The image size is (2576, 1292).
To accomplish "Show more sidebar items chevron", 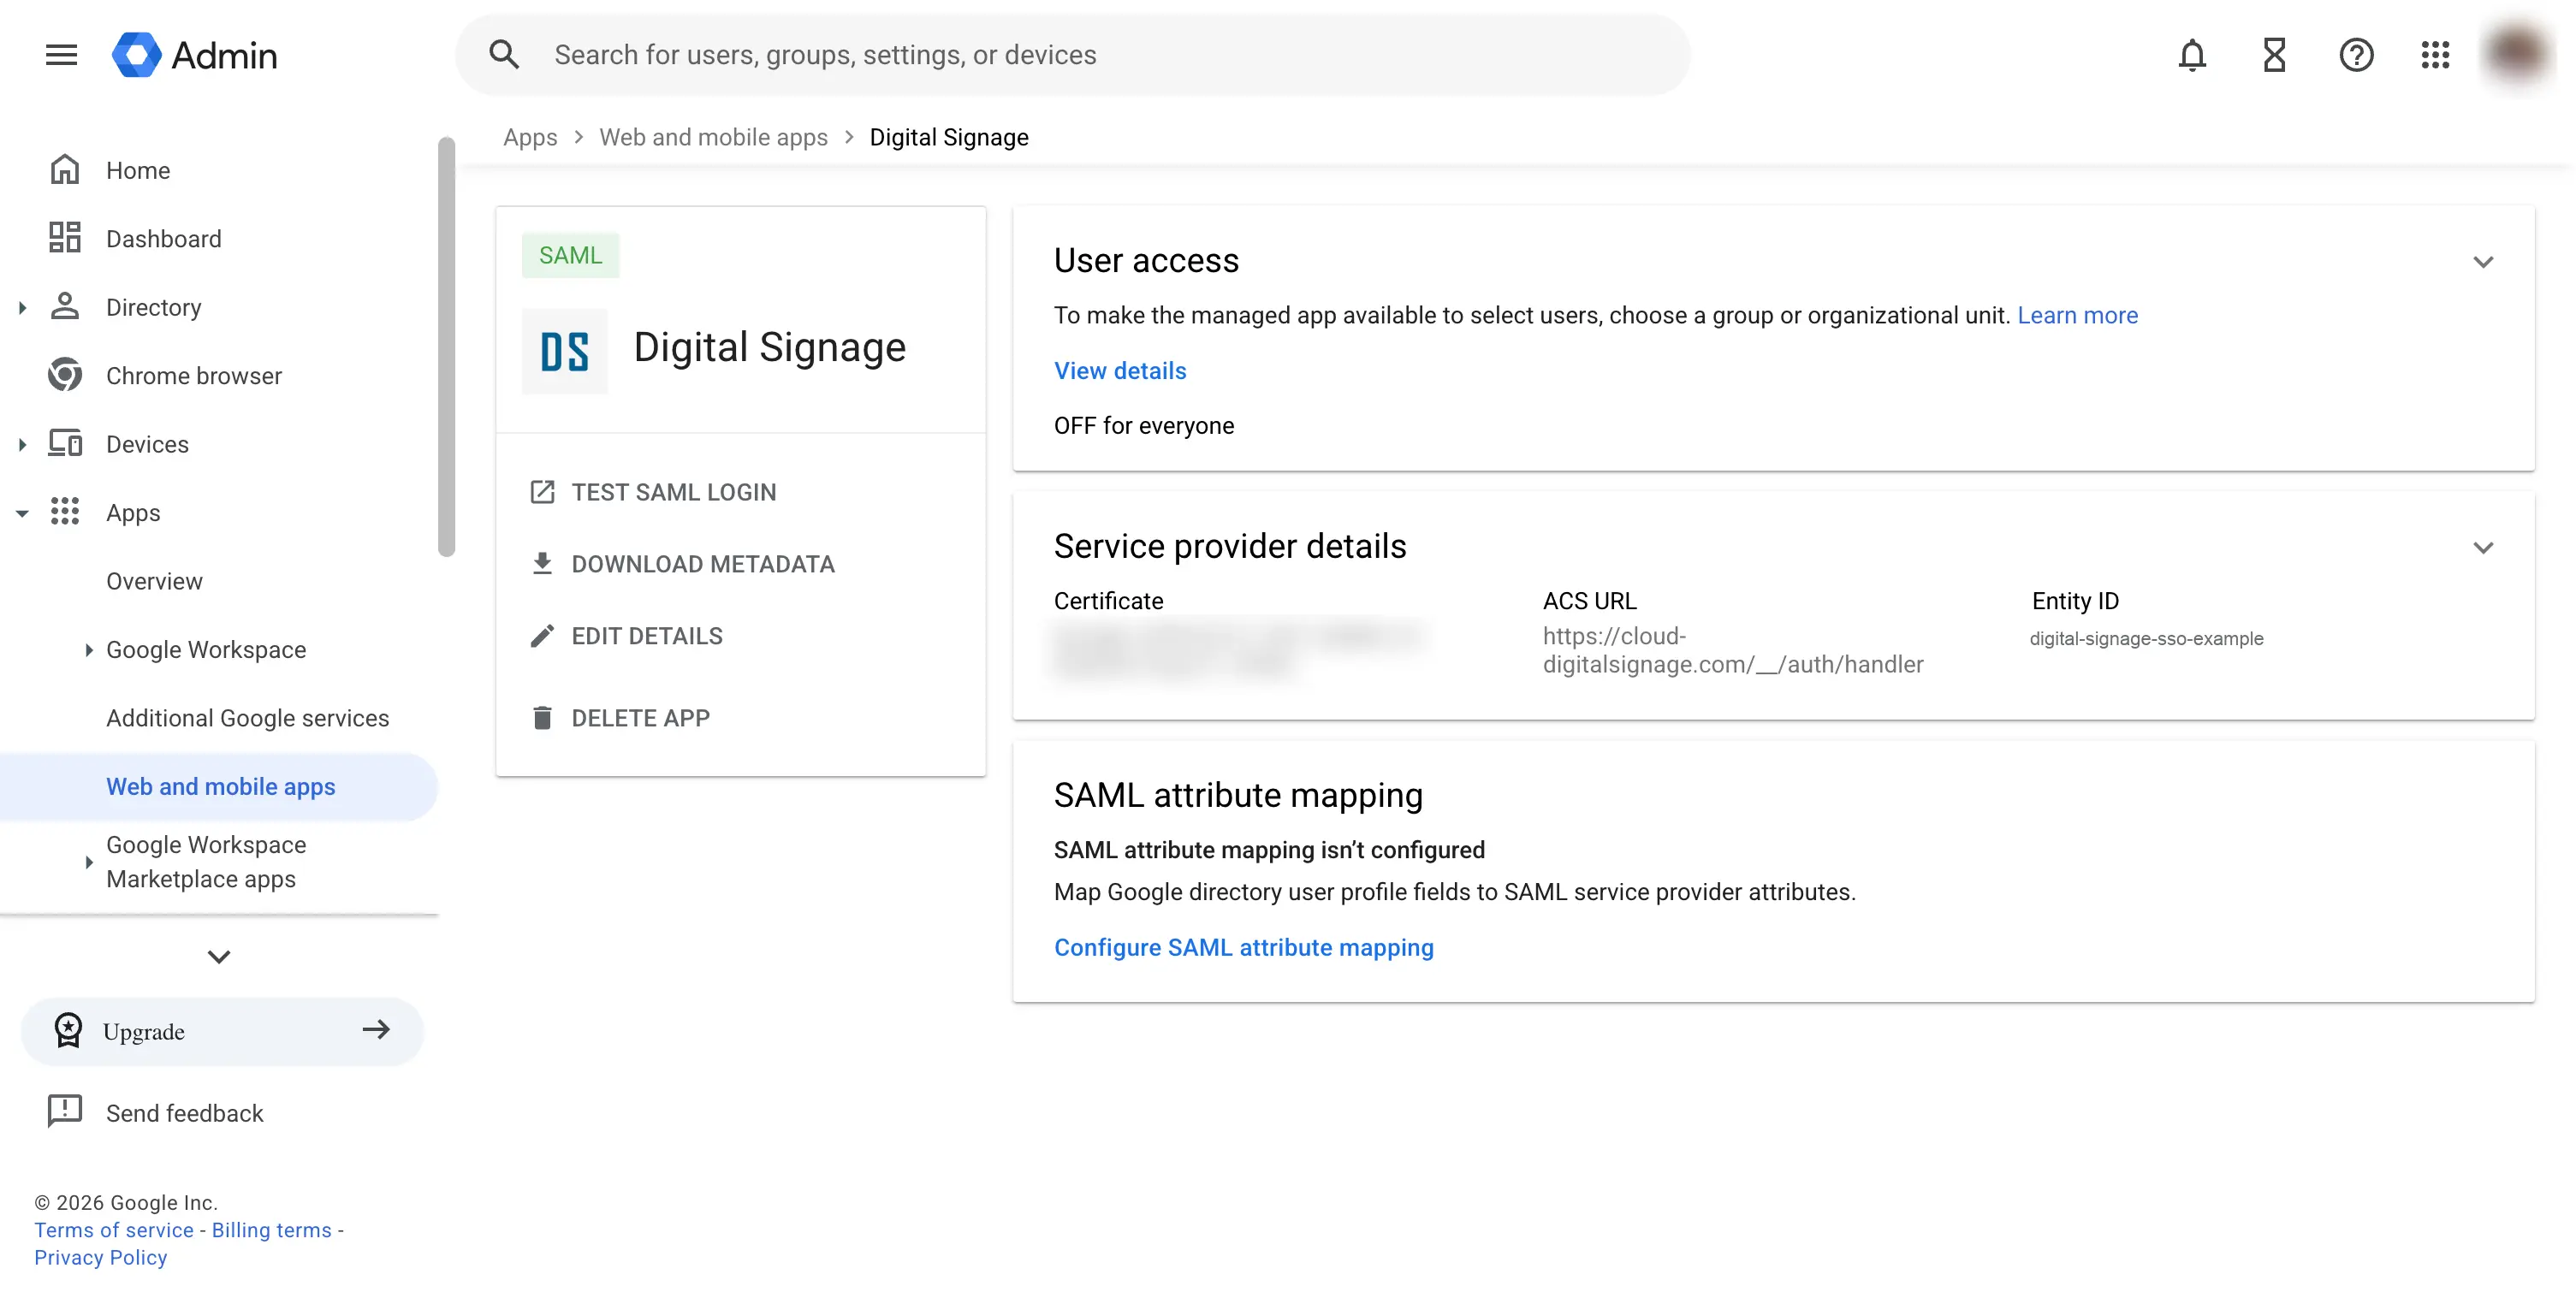I will [x=219, y=957].
